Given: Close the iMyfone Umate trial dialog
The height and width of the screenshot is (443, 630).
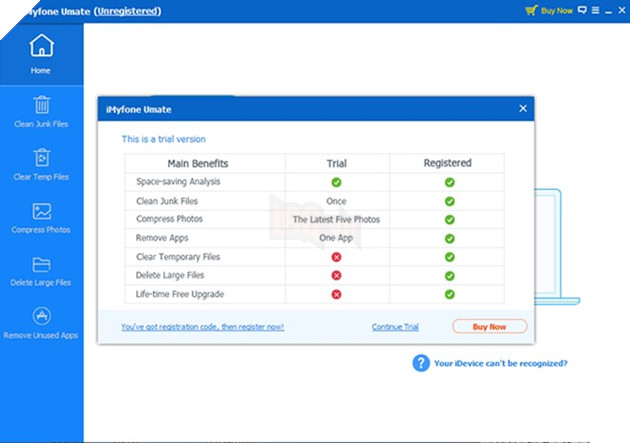Looking at the screenshot, I should coord(522,109).
